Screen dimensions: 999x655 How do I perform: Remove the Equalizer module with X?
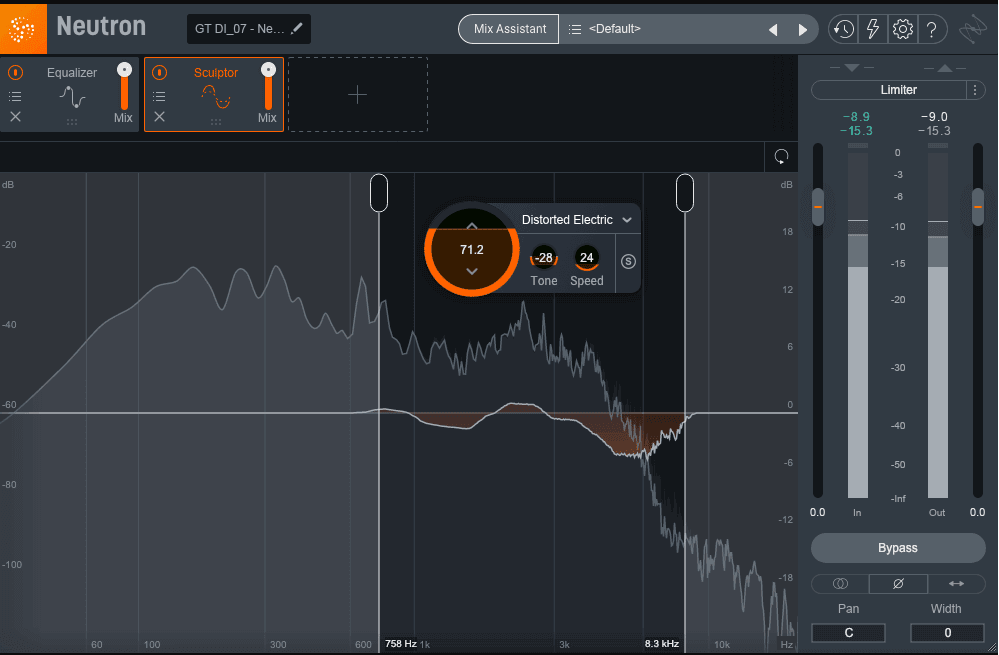(15, 117)
